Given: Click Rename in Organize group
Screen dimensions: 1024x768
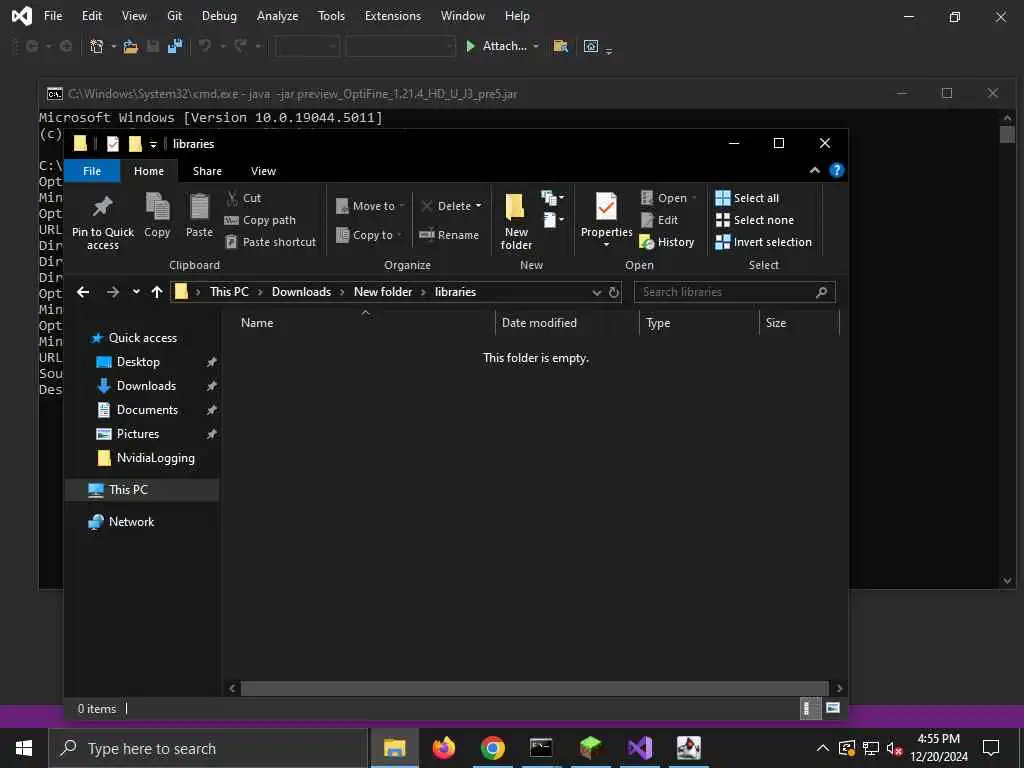Looking at the screenshot, I should click(x=449, y=234).
